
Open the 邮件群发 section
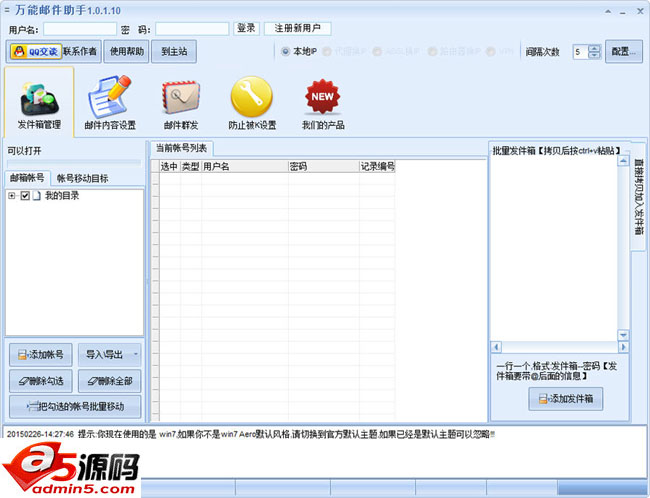click(x=181, y=102)
